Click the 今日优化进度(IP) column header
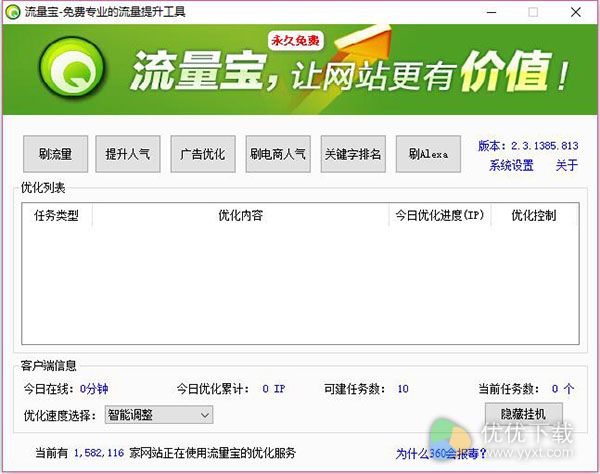The width and height of the screenshot is (600, 474). pos(440,215)
